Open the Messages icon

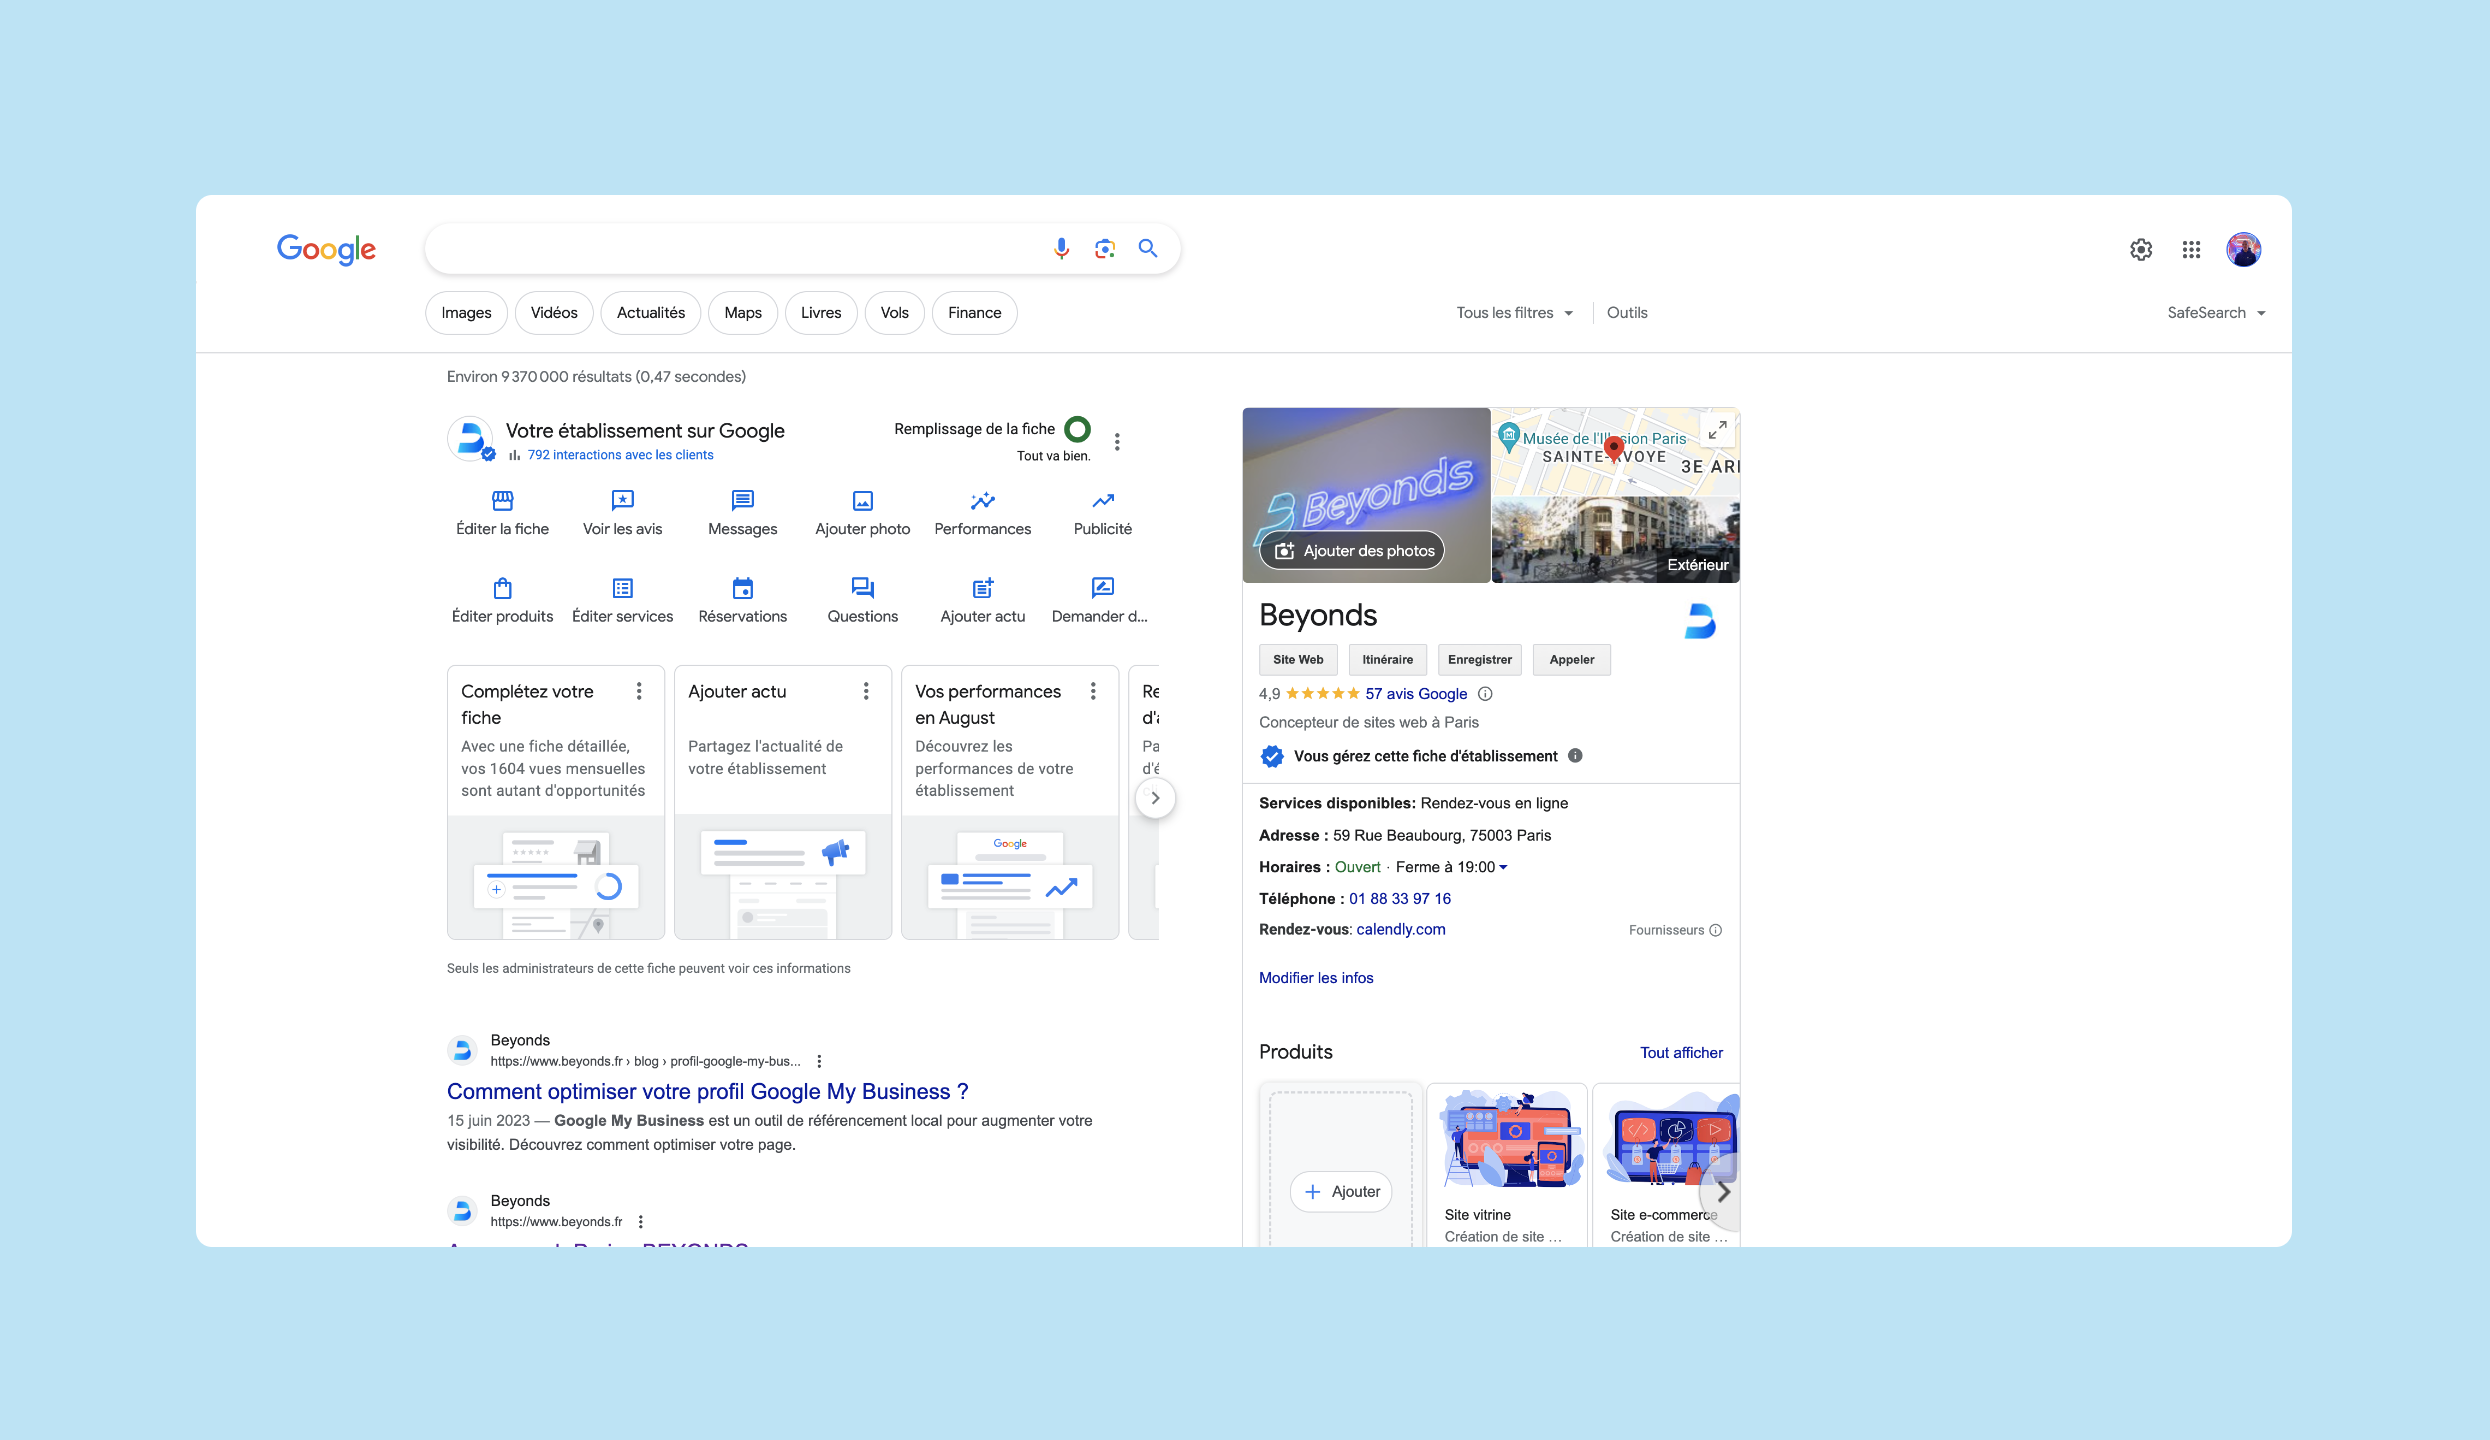741,501
